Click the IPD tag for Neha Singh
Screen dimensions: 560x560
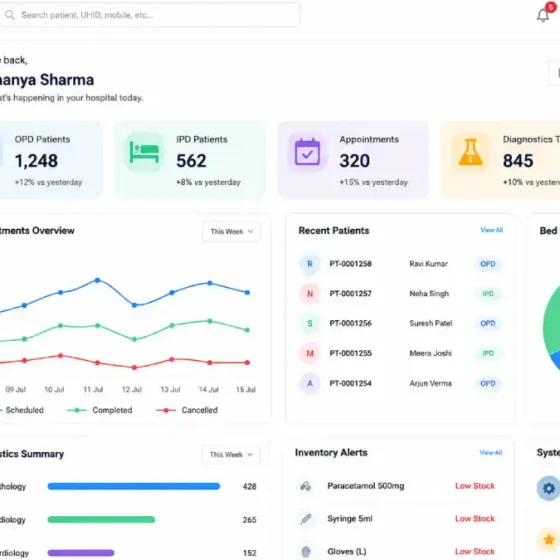pyautogui.click(x=488, y=294)
